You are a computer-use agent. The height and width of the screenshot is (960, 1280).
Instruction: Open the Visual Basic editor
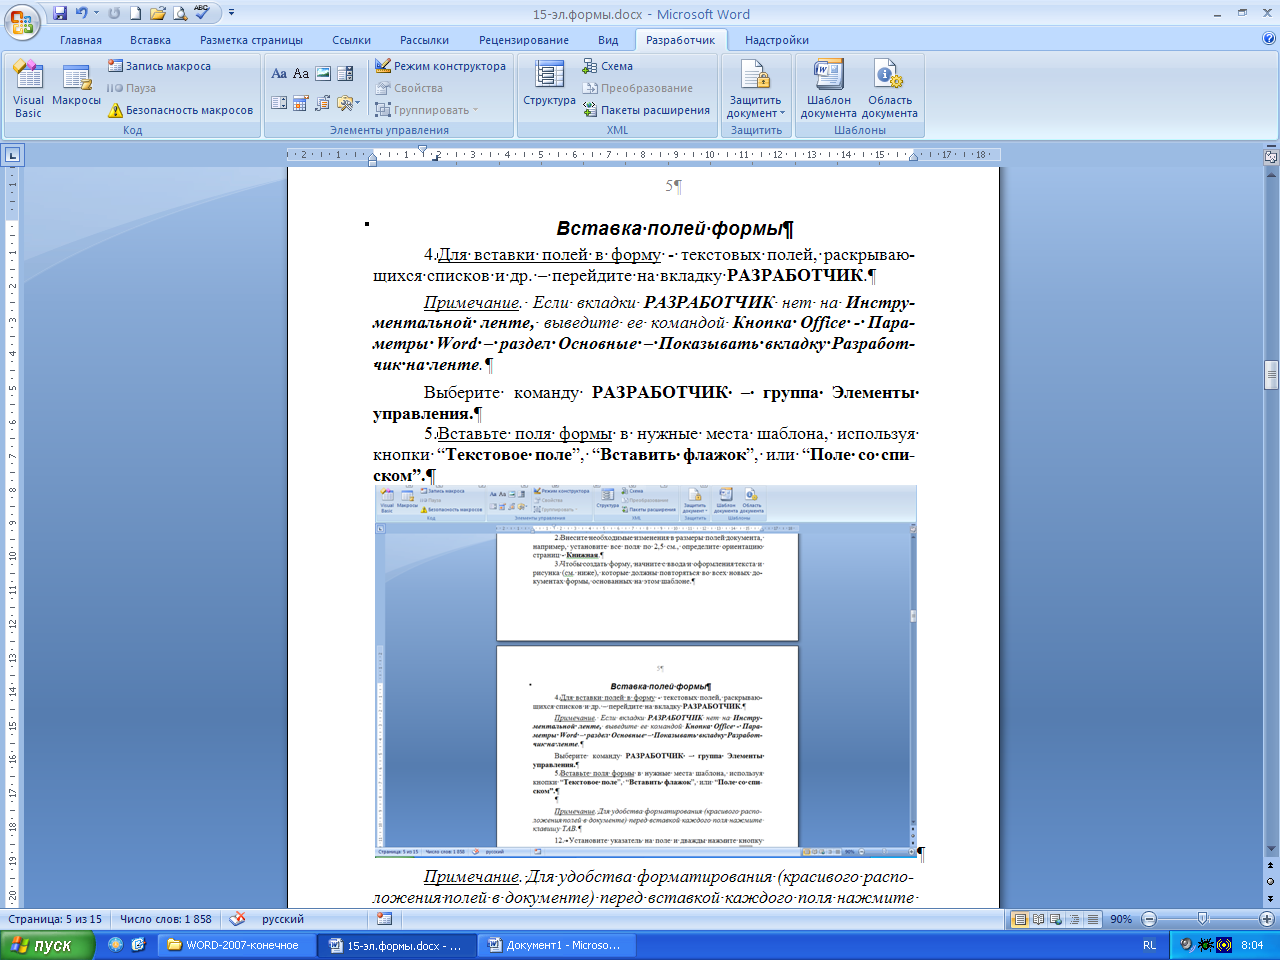(28, 88)
